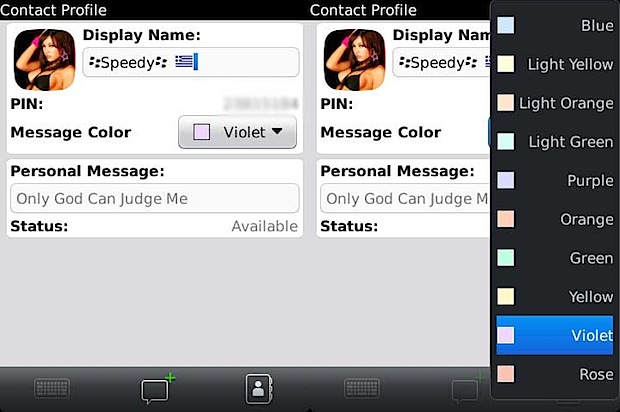Edit Display Name field in right profile
The width and height of the screenshot is (620, 412).
click(441, 62)
